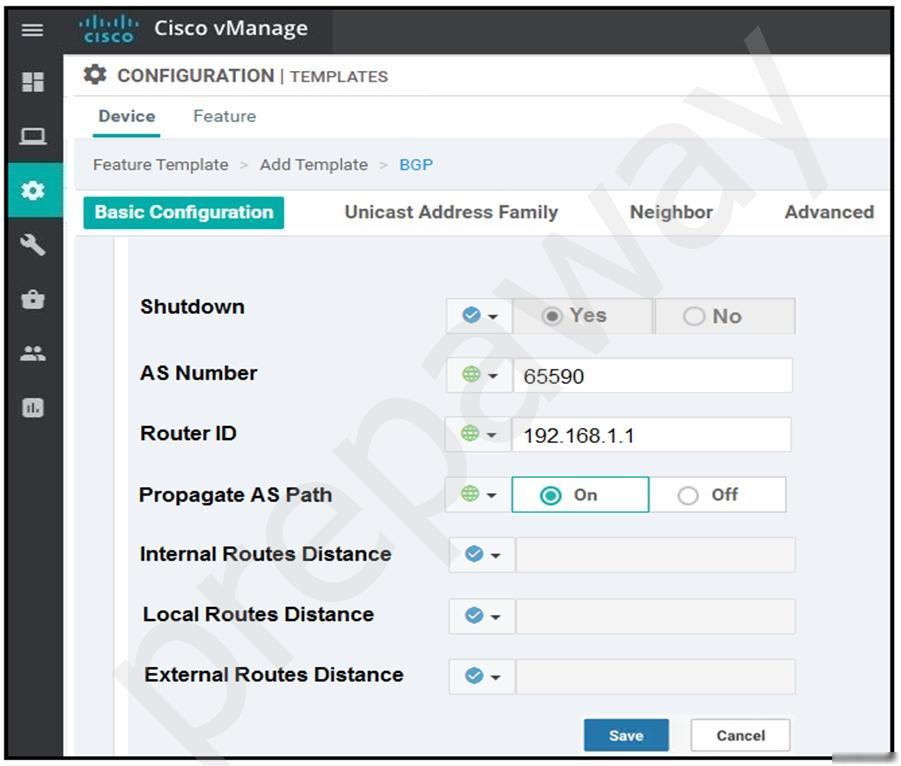This screenshot has width=901, height=766.
Task: Click the Internal Routes Distance input field
Action: (x=655, y=555)
